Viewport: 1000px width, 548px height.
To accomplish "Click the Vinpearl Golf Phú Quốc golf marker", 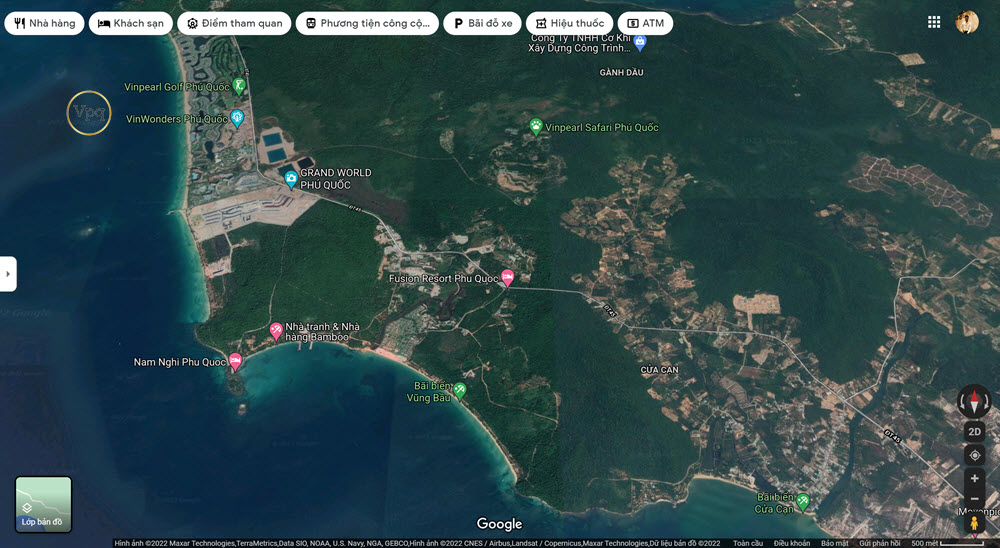I will [x=239, y=85].
